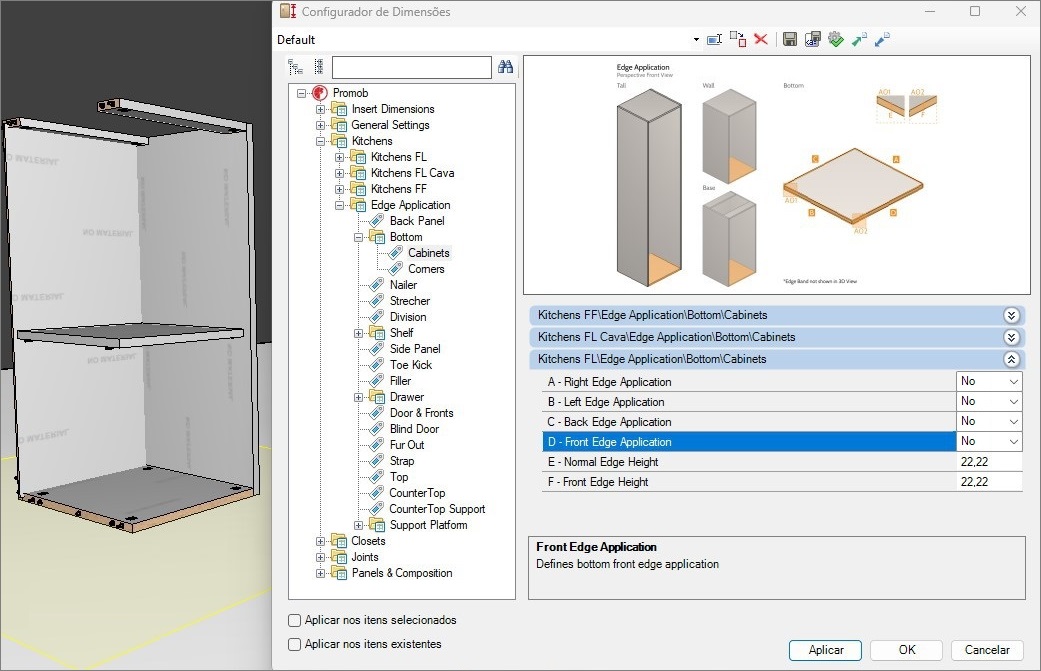Expand the Support Platform tree node
Viewport: 1041px width, 671px height.
[x=359, y=525]
